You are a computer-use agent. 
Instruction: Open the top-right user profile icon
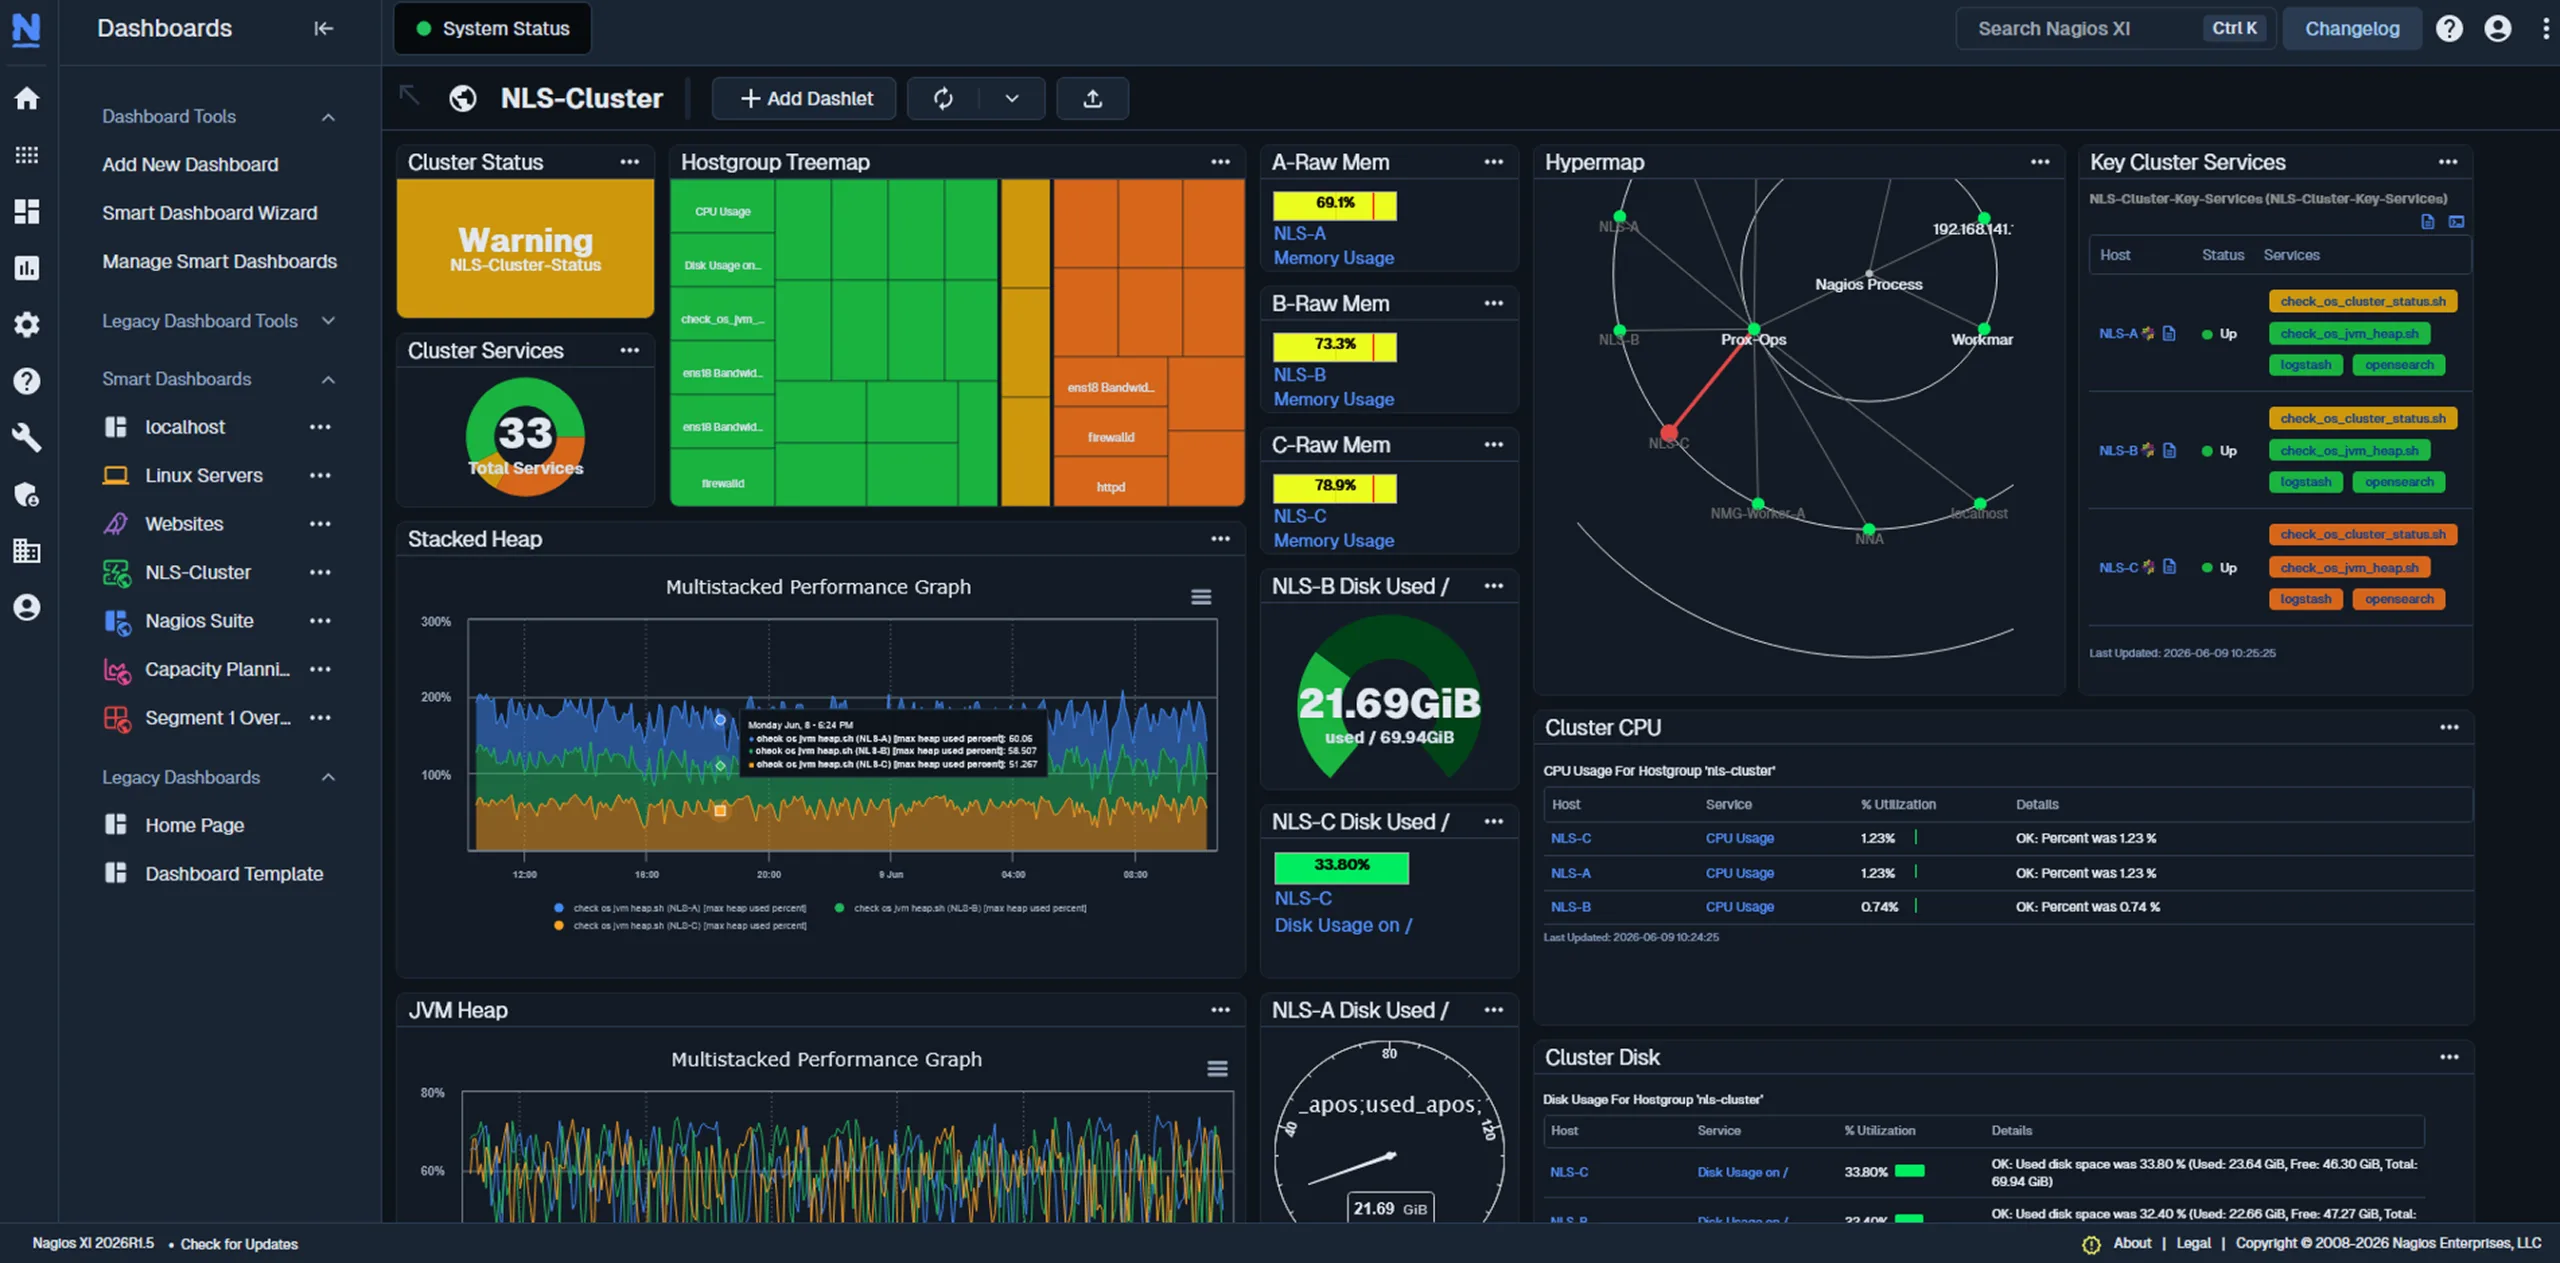tap(2498, 28)
